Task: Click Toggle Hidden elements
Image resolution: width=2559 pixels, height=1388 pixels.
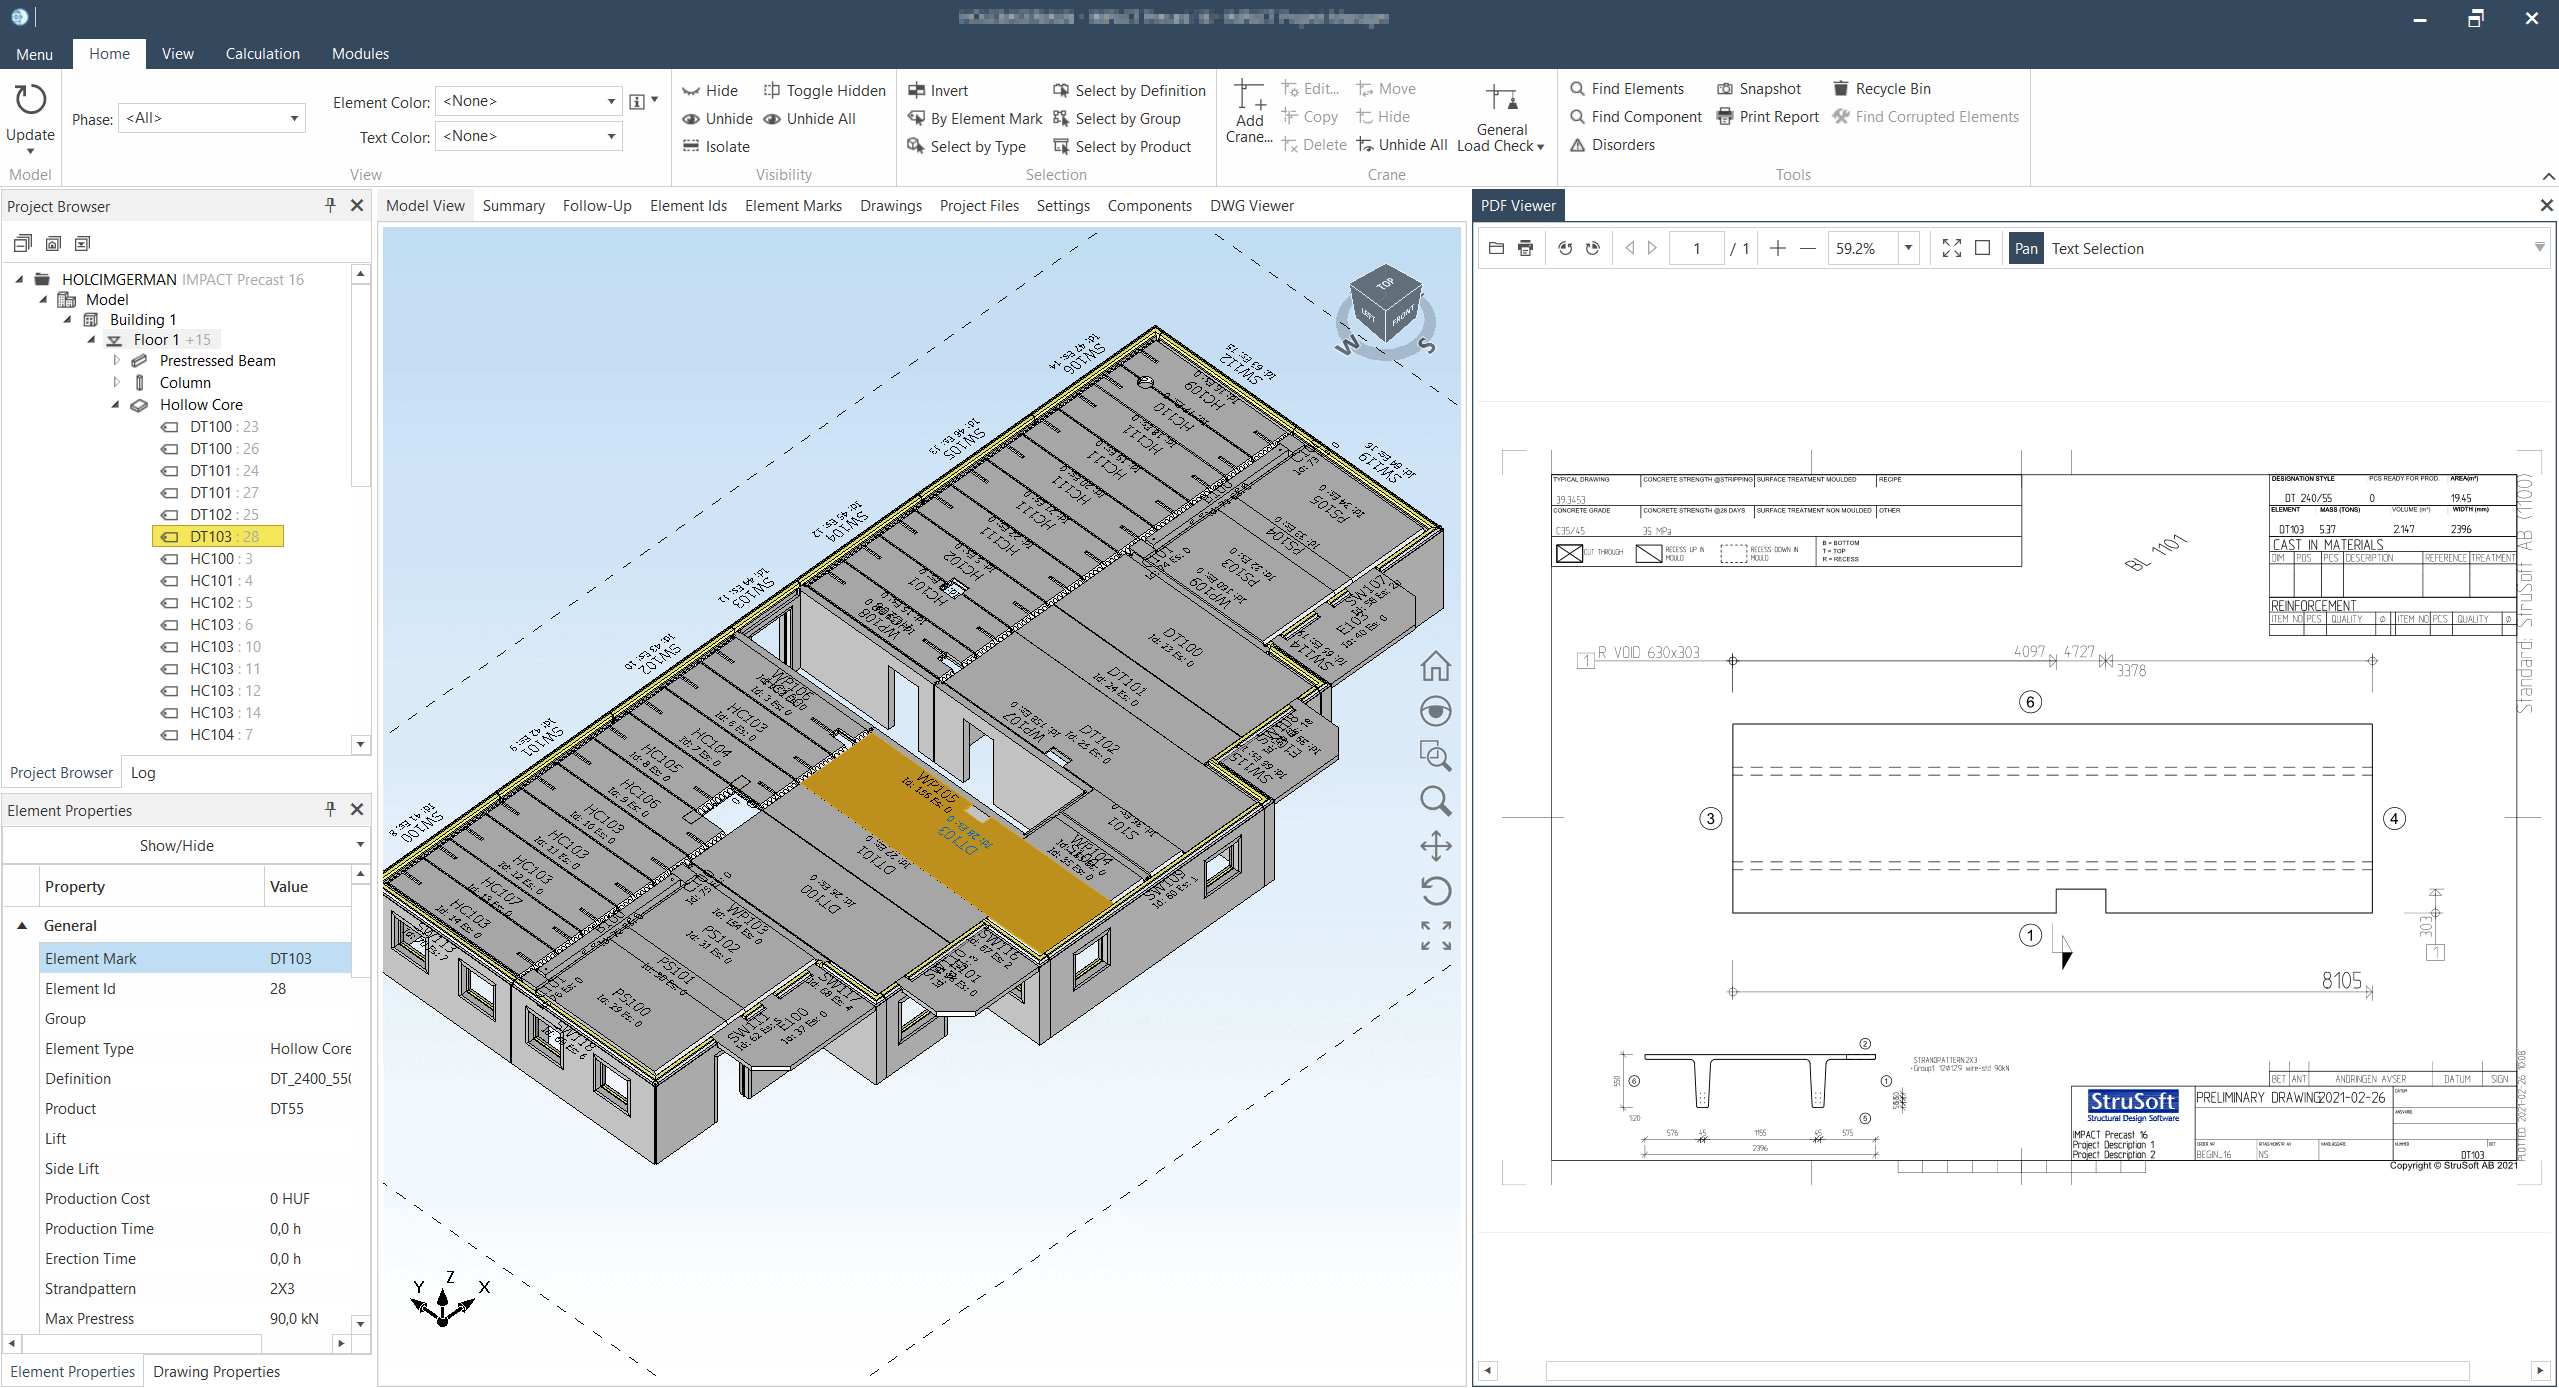Action: pyautogui.click(x=825, y=91)
